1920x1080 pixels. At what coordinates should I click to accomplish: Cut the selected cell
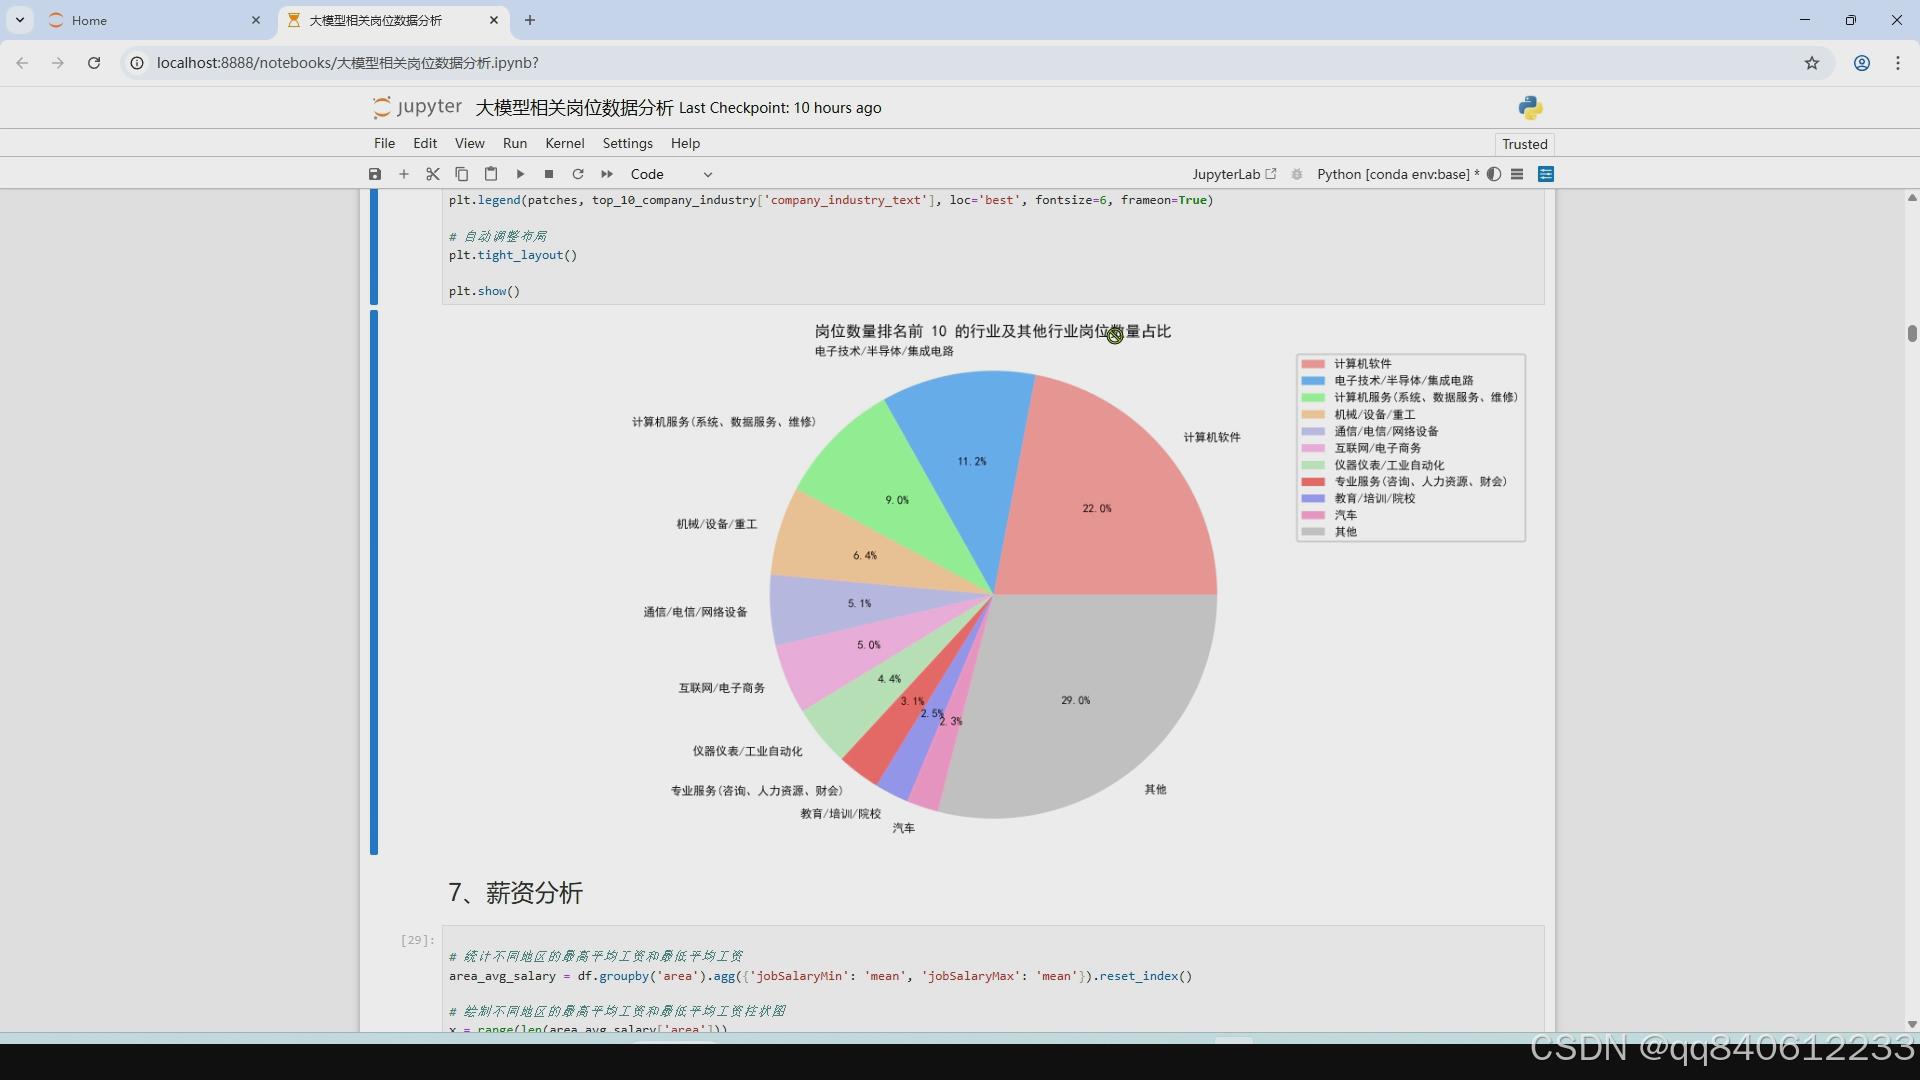pos(433,174)
